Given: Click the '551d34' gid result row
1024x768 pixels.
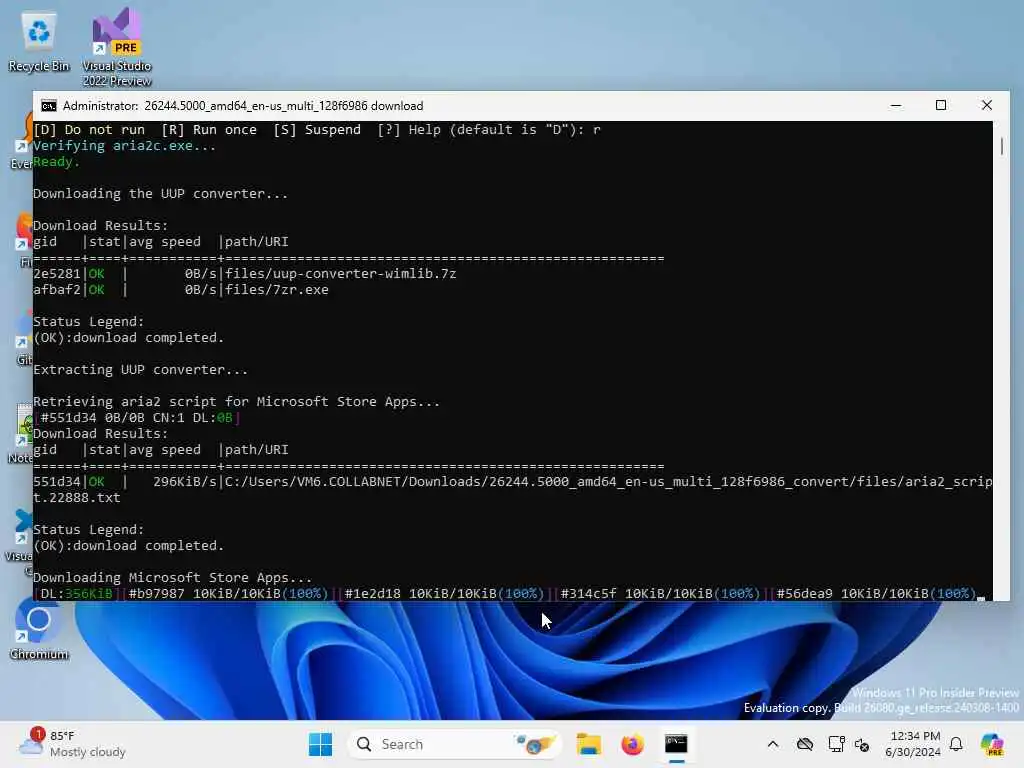Looking at the screenshot, I should point(513,490).
